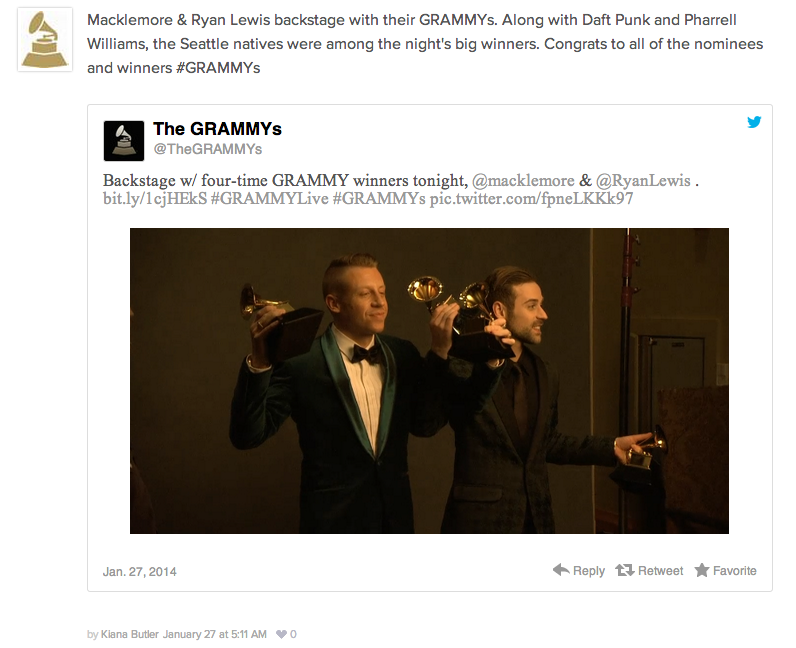Open the #GRAMMYLive hashtag
Viewport: 796px width, 648px height.
(x=270, y=199)
